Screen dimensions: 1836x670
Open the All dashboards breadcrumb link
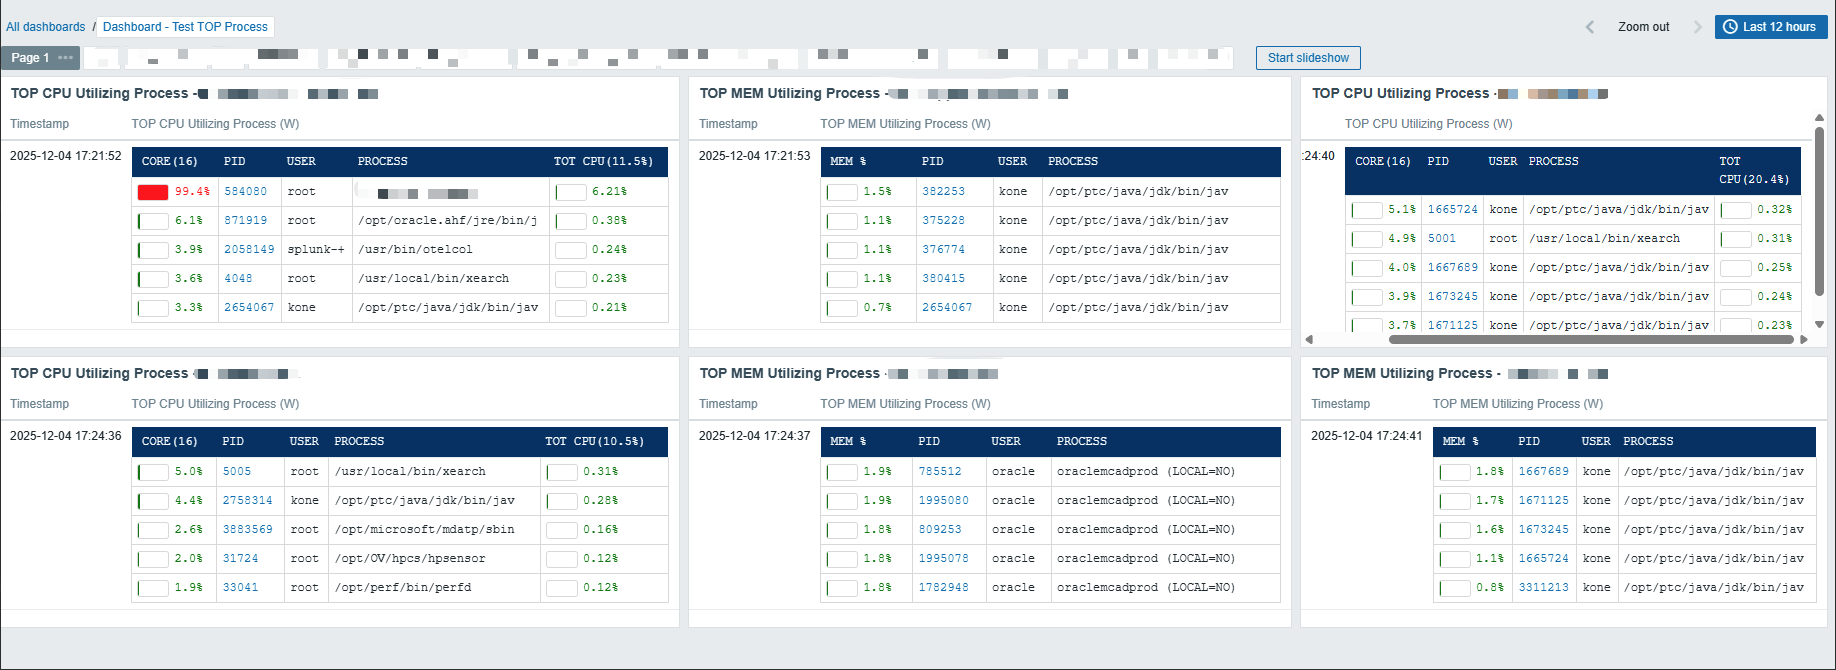tap(46, 27)
